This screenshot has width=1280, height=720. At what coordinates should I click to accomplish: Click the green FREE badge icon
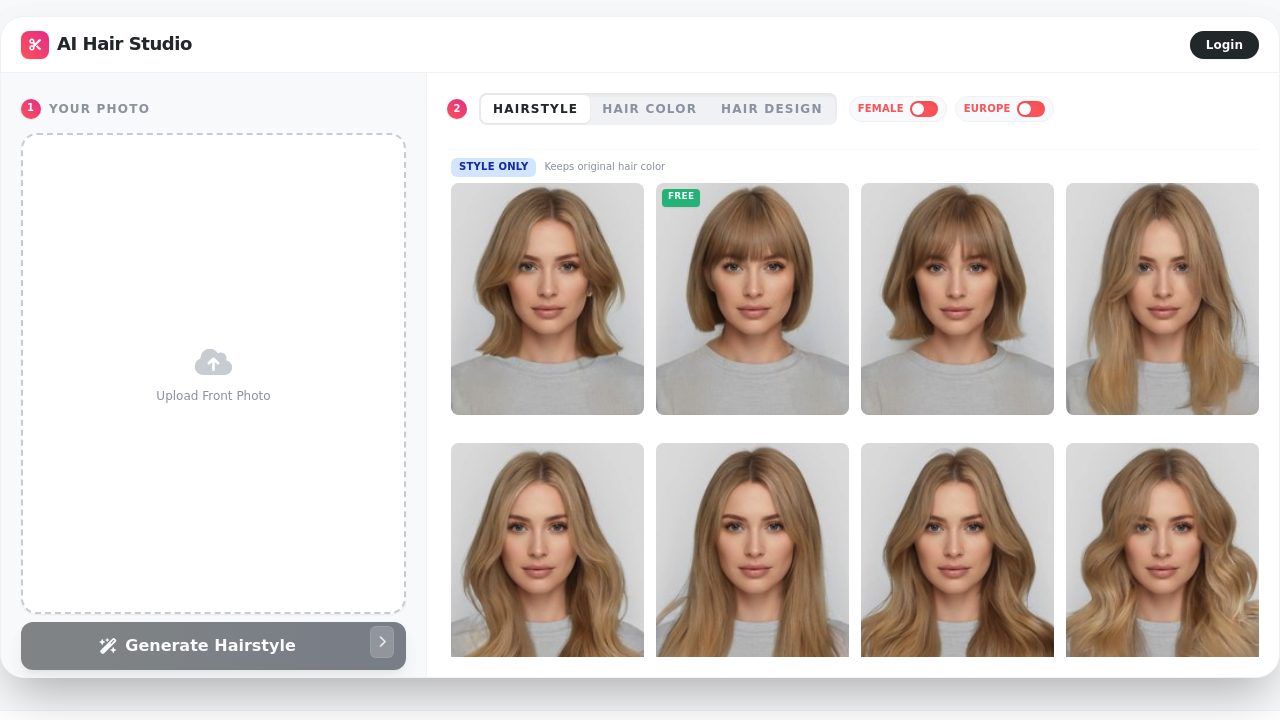[x=680, y=197]
